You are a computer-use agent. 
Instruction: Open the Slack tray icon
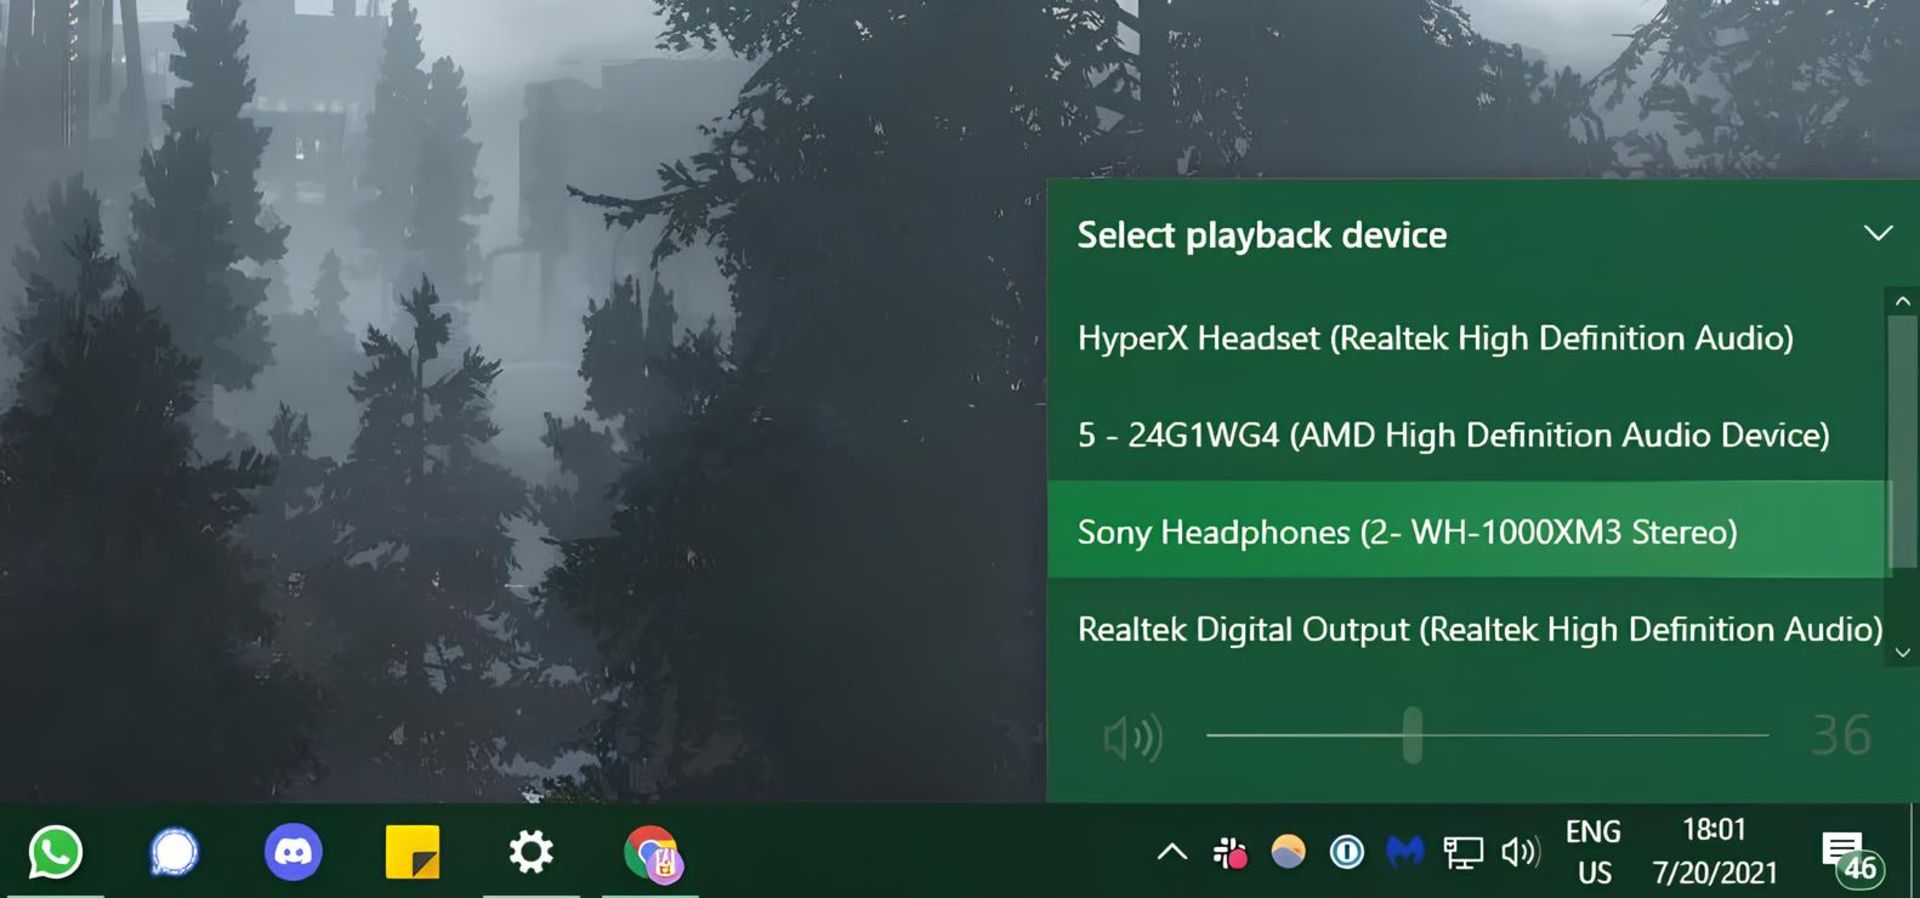tap(1230, 852)
